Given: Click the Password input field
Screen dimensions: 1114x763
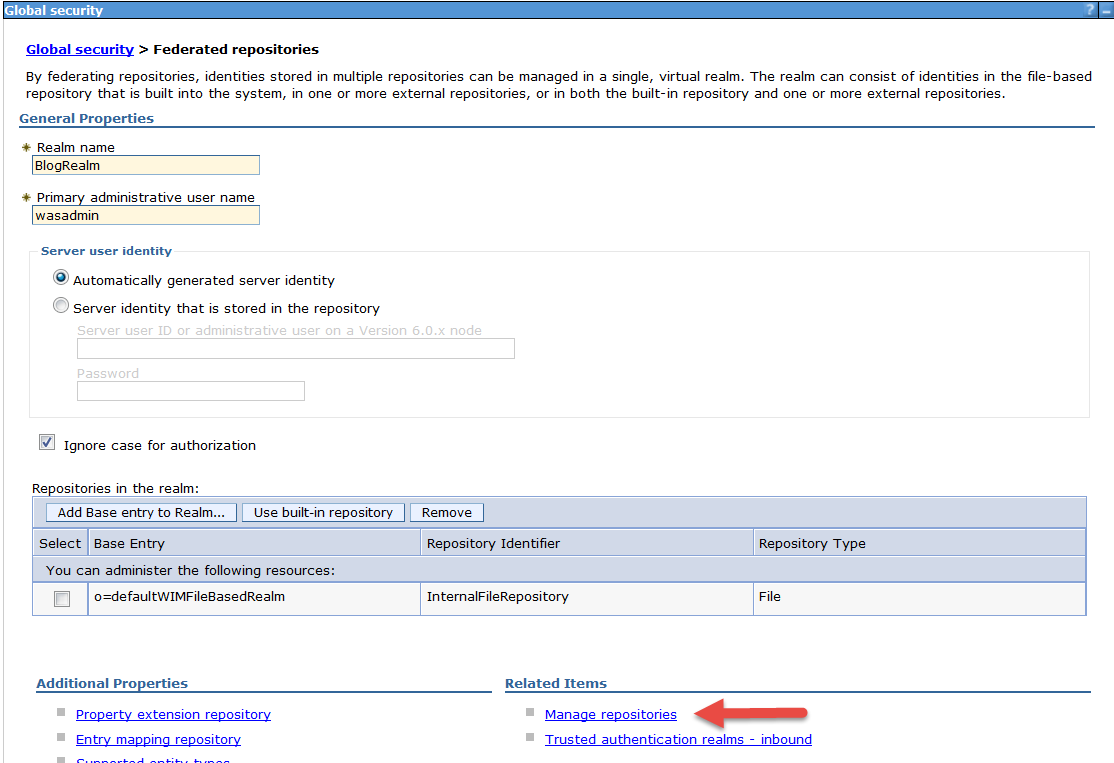Looking at the screenshot, I should pos(190,391).
